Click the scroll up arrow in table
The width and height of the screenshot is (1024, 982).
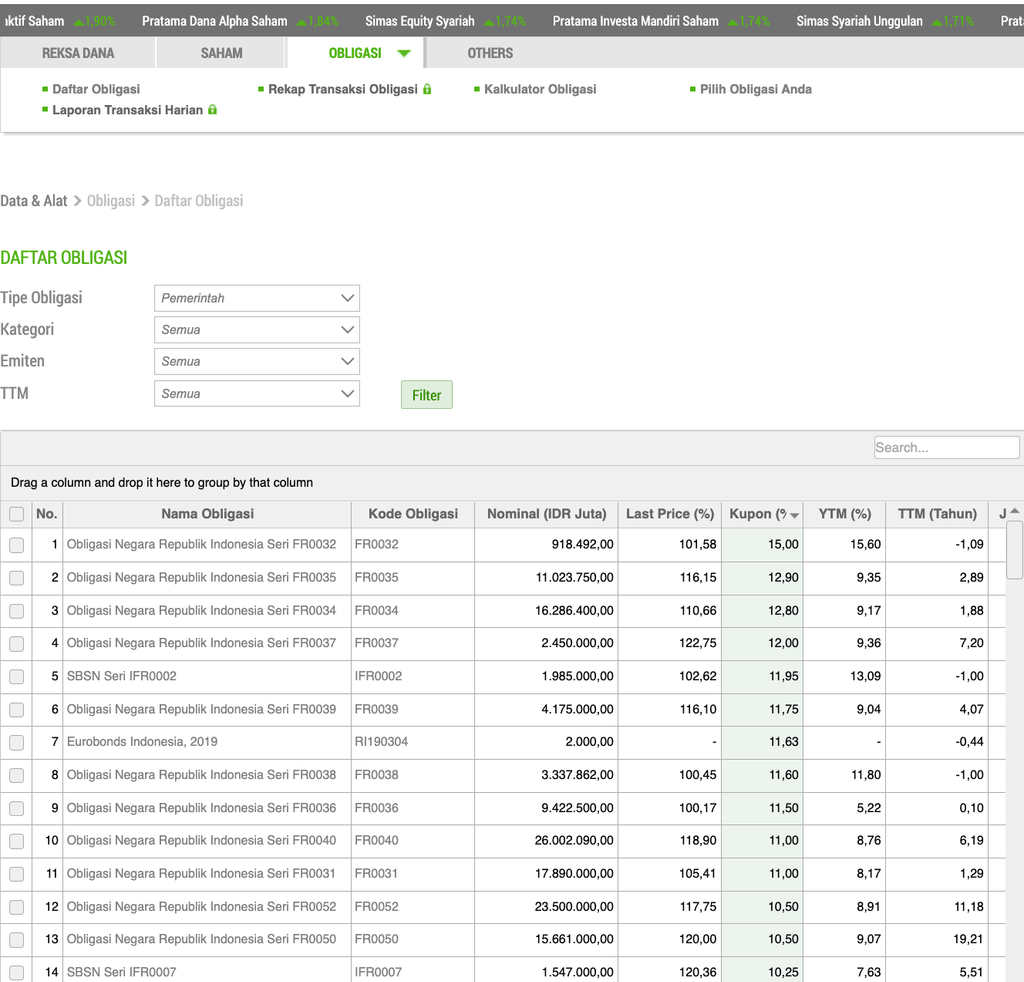pos(1015,512)
